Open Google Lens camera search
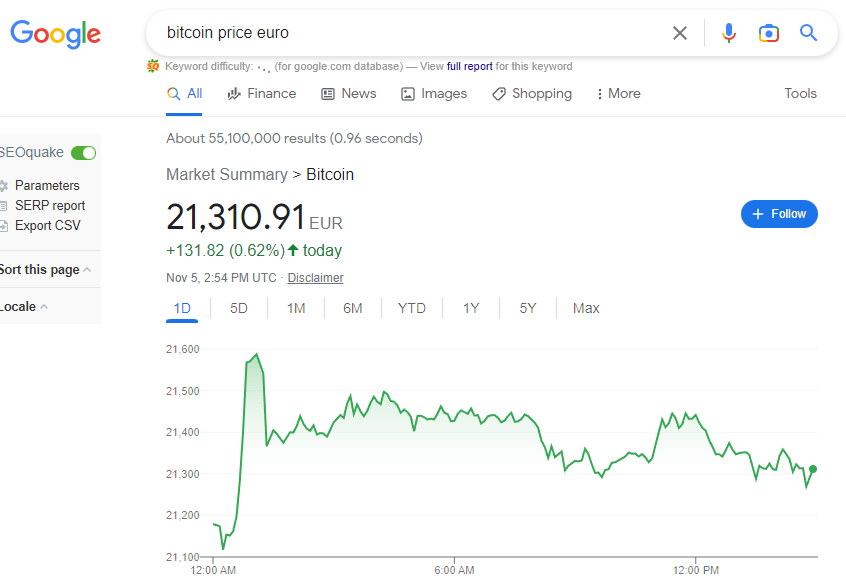Image resolution: width=846 pixels, height=586 pixels. 768,33
